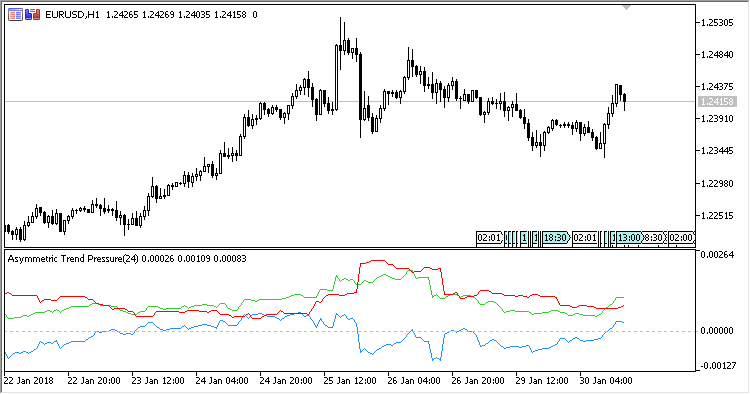Click the 24 Jan 20:00 time label
The height and width of the screenshot is (394, 750).
click(x=286, y=381)
